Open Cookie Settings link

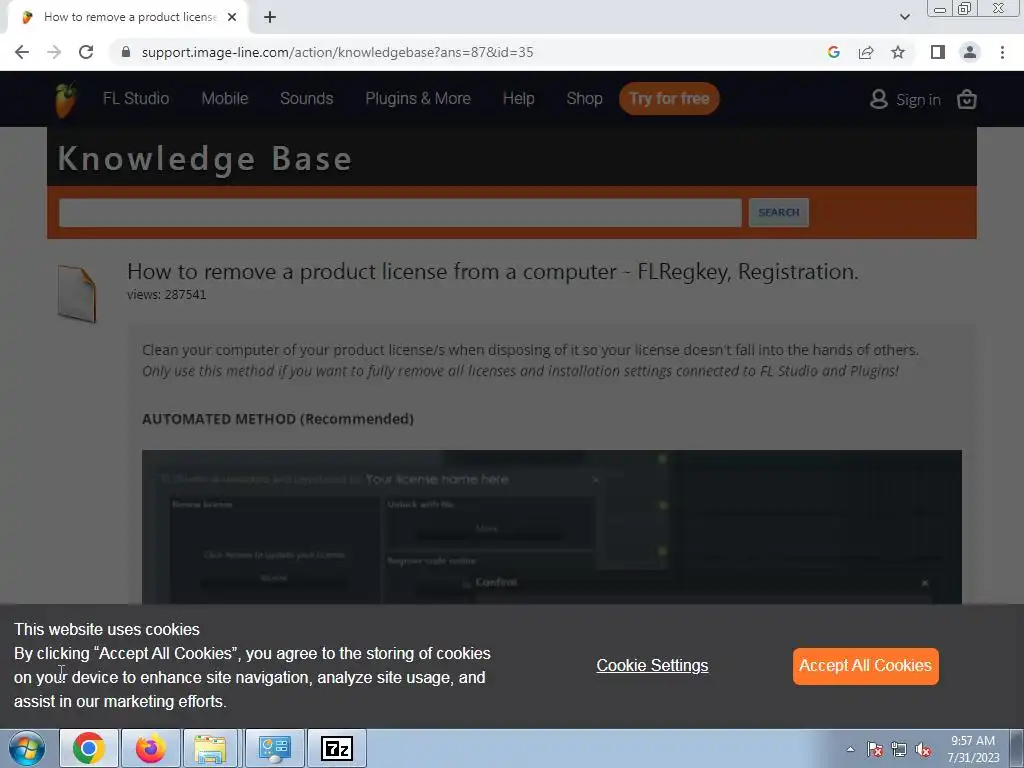[652, 665]
